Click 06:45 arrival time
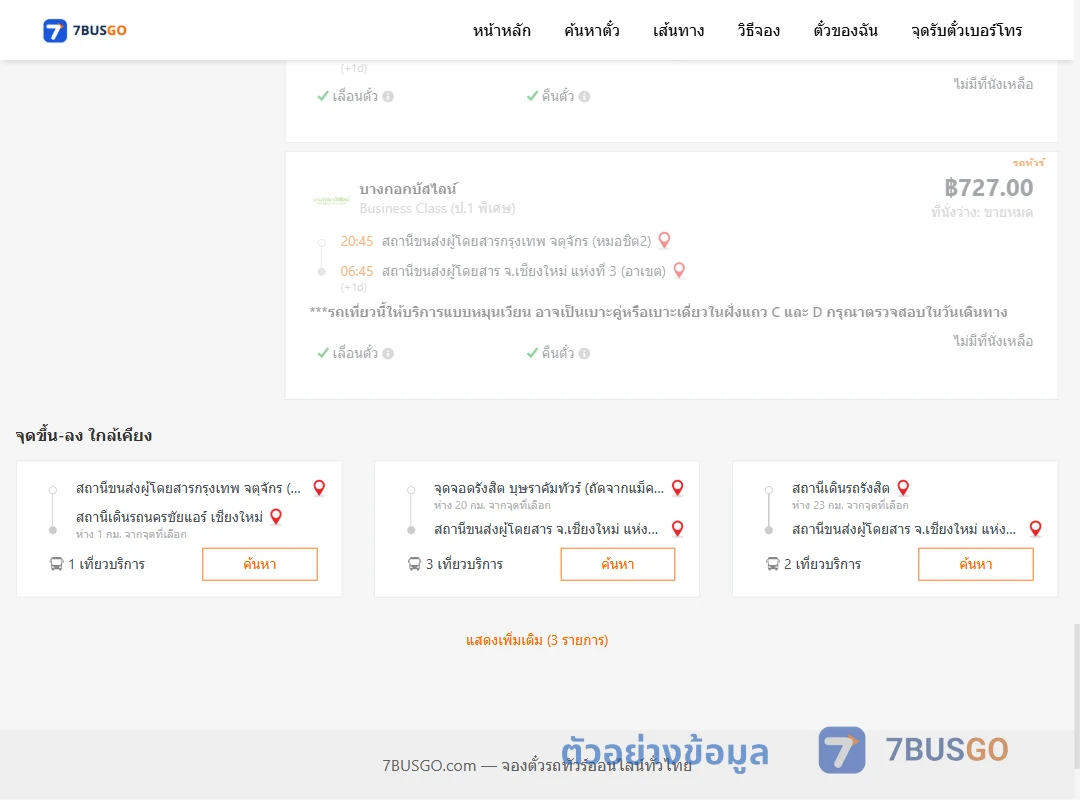Image resolution: width=1080 pixels, height=800 pixels. (x=356, y=271)
